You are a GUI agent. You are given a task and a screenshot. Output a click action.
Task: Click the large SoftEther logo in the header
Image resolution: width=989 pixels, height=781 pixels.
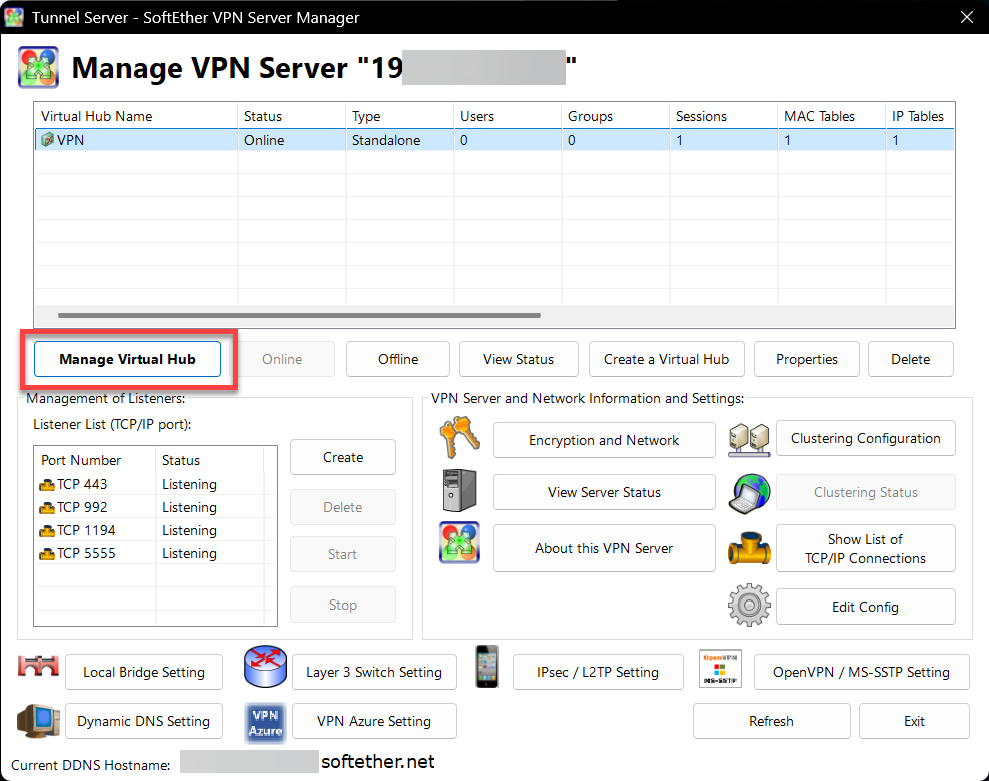tap(38, 67)
